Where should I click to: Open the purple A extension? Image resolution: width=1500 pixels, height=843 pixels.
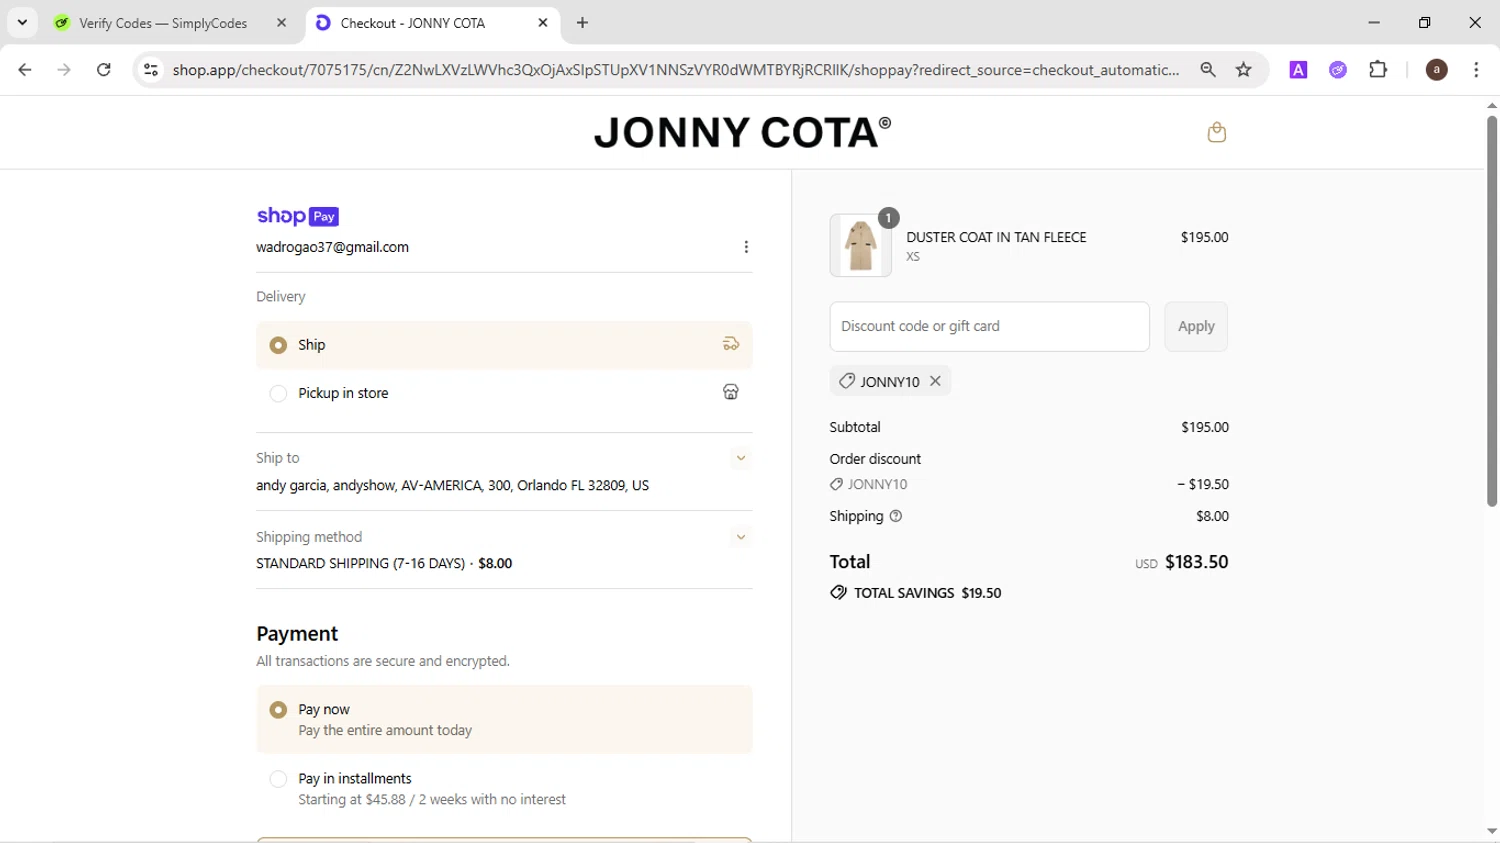click(1298, 69)
